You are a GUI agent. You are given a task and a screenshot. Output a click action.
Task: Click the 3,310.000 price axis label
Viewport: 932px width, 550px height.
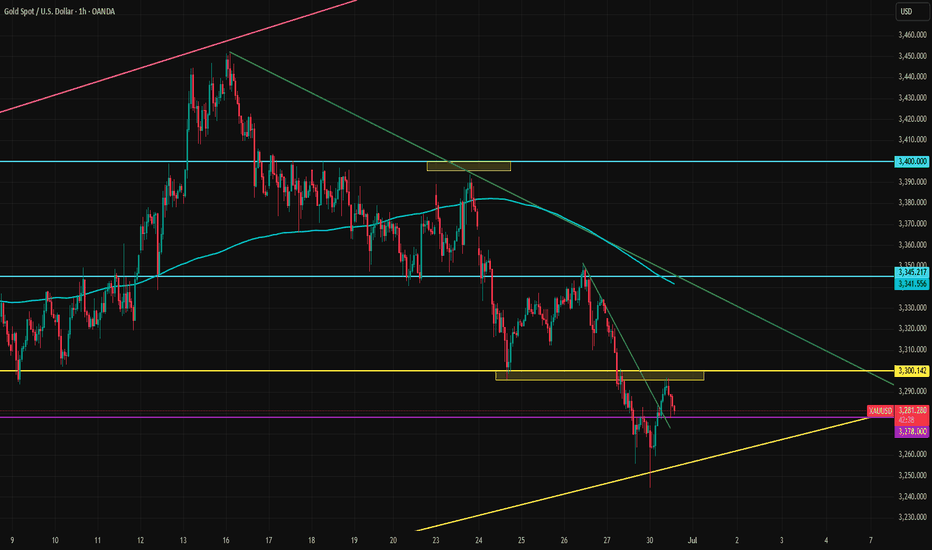912,350
